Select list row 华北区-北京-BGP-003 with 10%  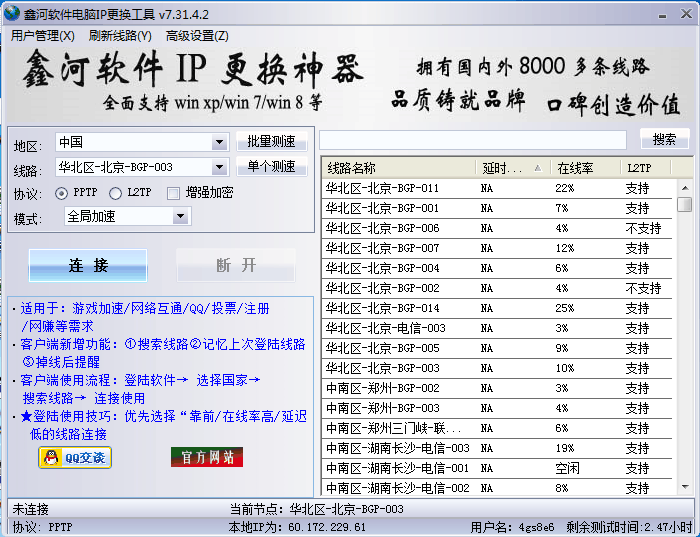tap(497, 368)
